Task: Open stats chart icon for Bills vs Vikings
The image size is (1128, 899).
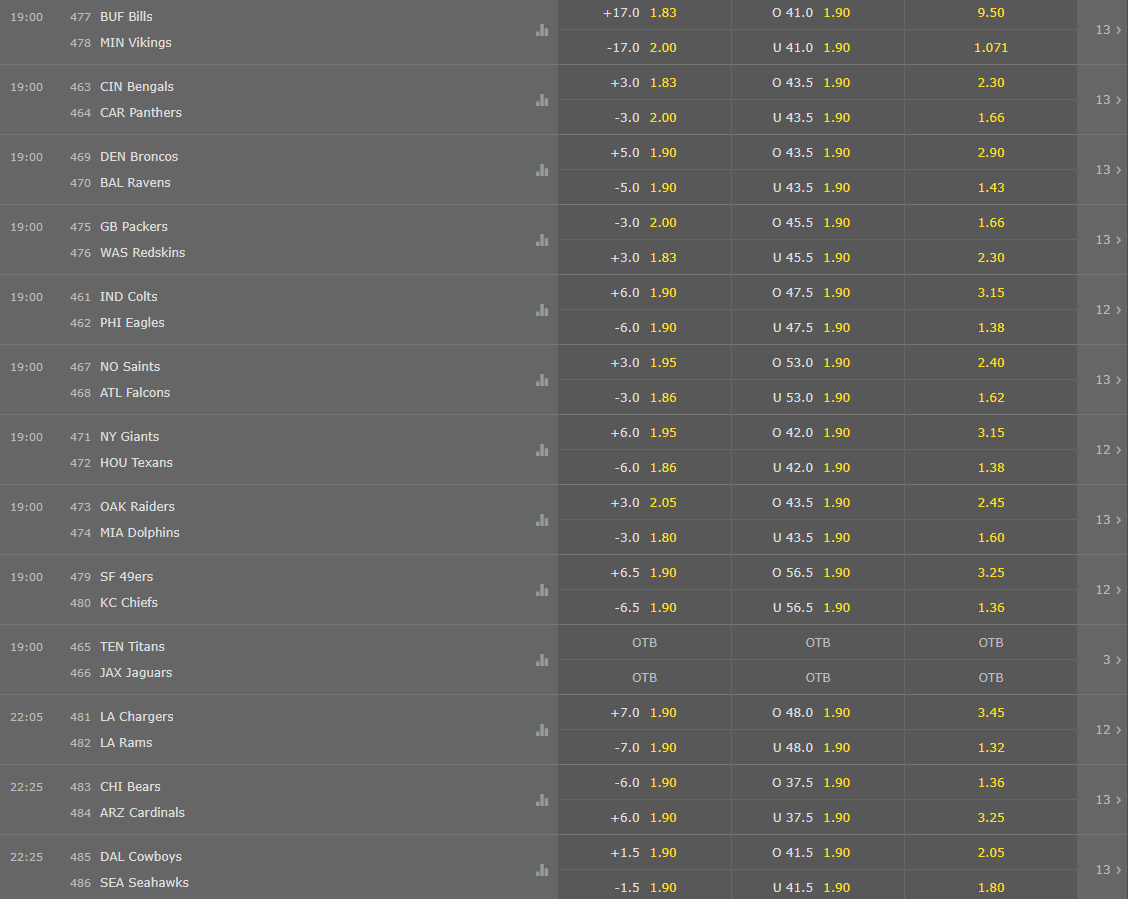Action: [542, 30]
